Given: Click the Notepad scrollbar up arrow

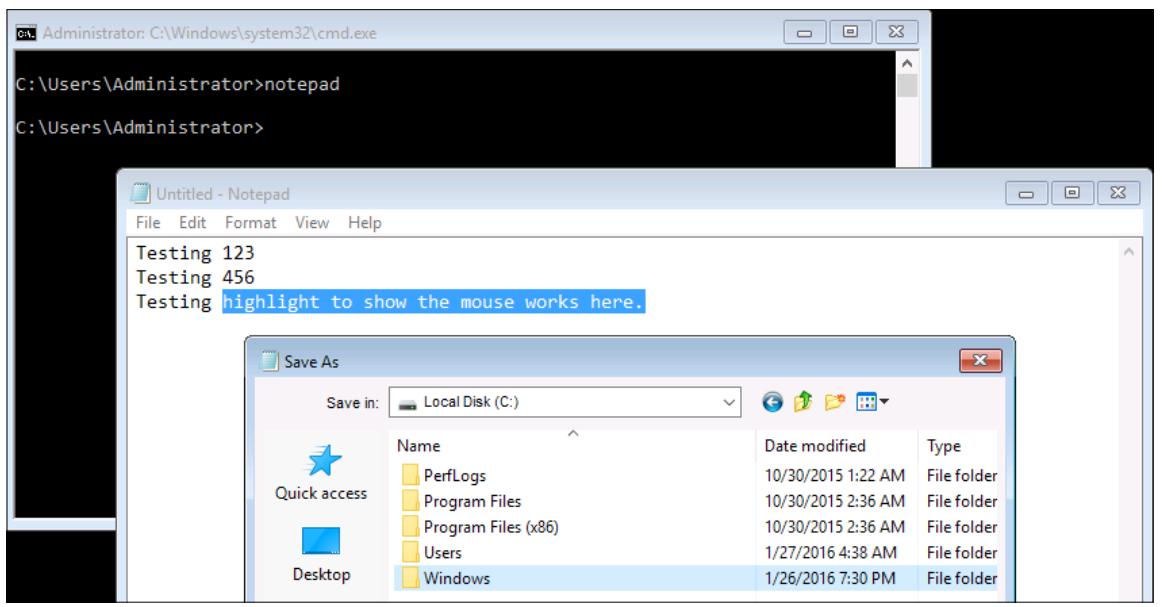Looking at the screenshot, I should tap(1128, 252).
